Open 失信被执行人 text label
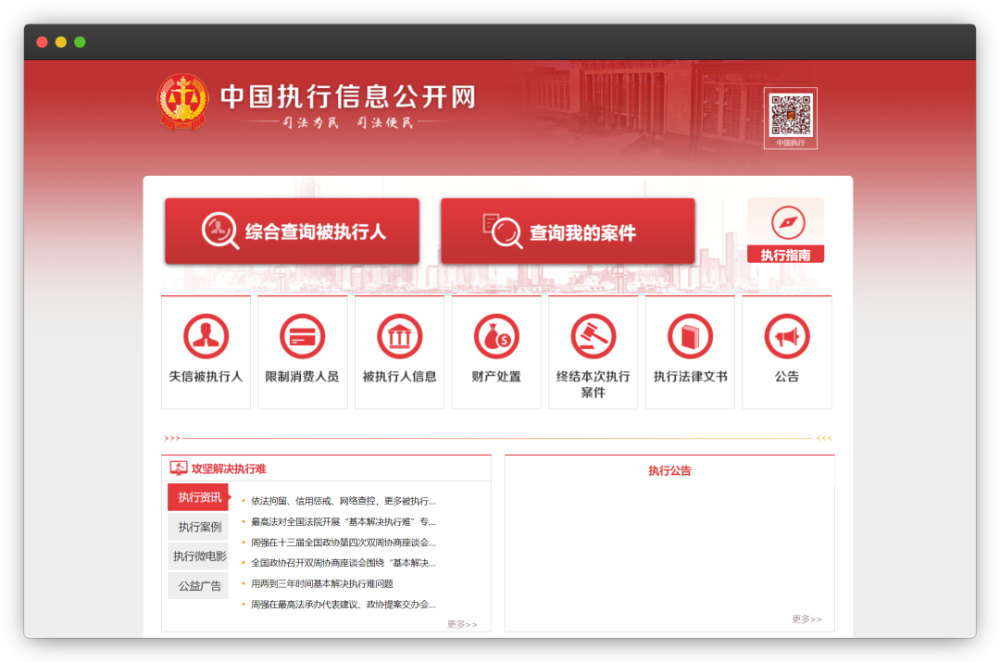This screenshot has width=1000, height=662. 206,376
